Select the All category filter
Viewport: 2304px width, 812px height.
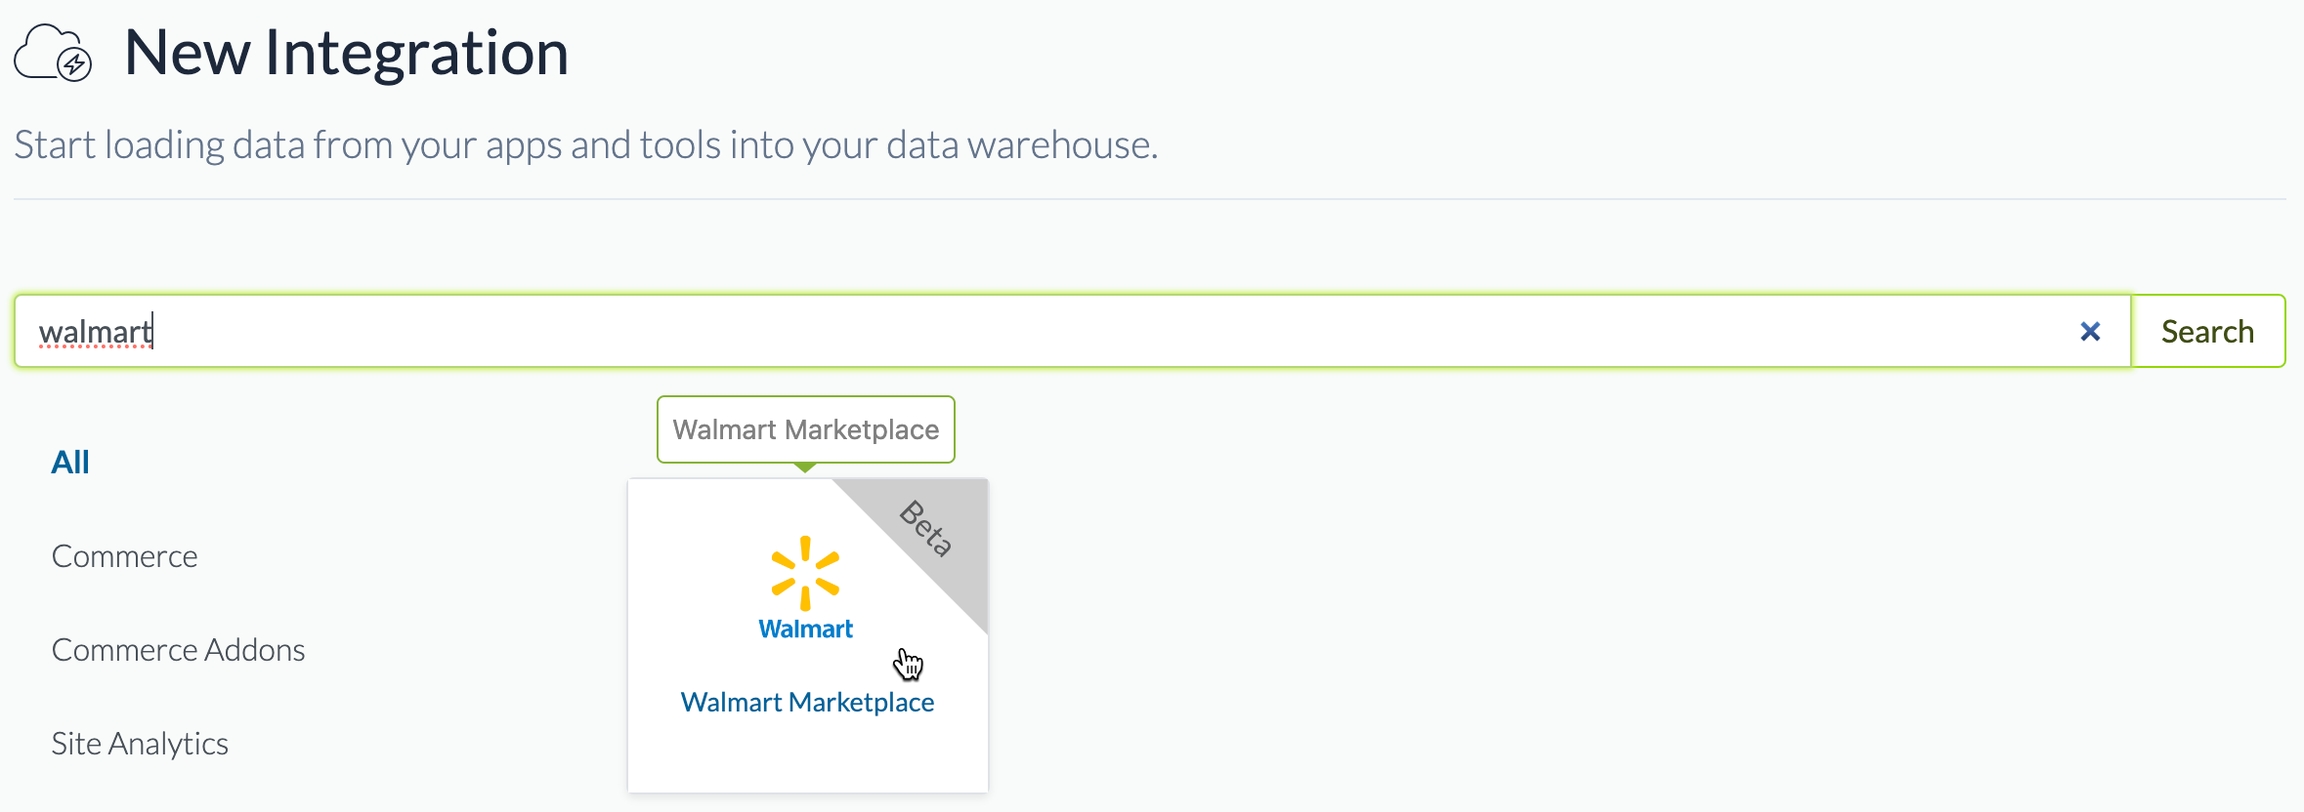70,462
